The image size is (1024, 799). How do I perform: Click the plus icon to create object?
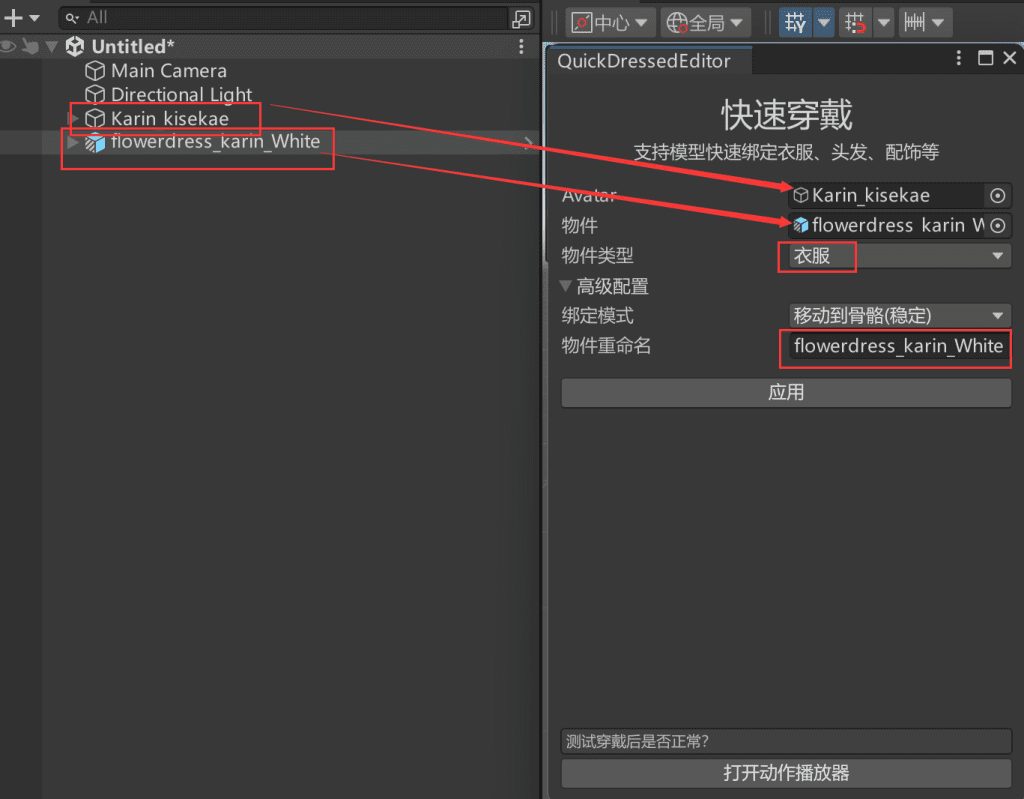pos(13,18)
